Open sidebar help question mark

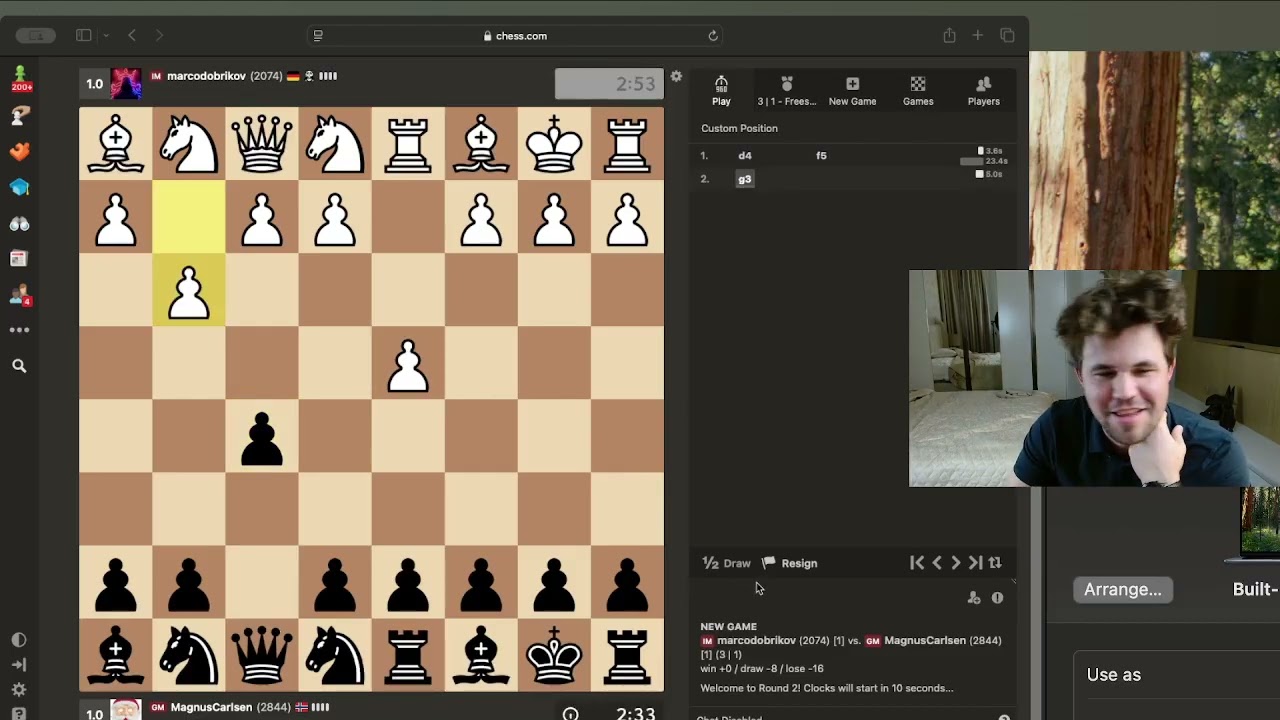18,713
